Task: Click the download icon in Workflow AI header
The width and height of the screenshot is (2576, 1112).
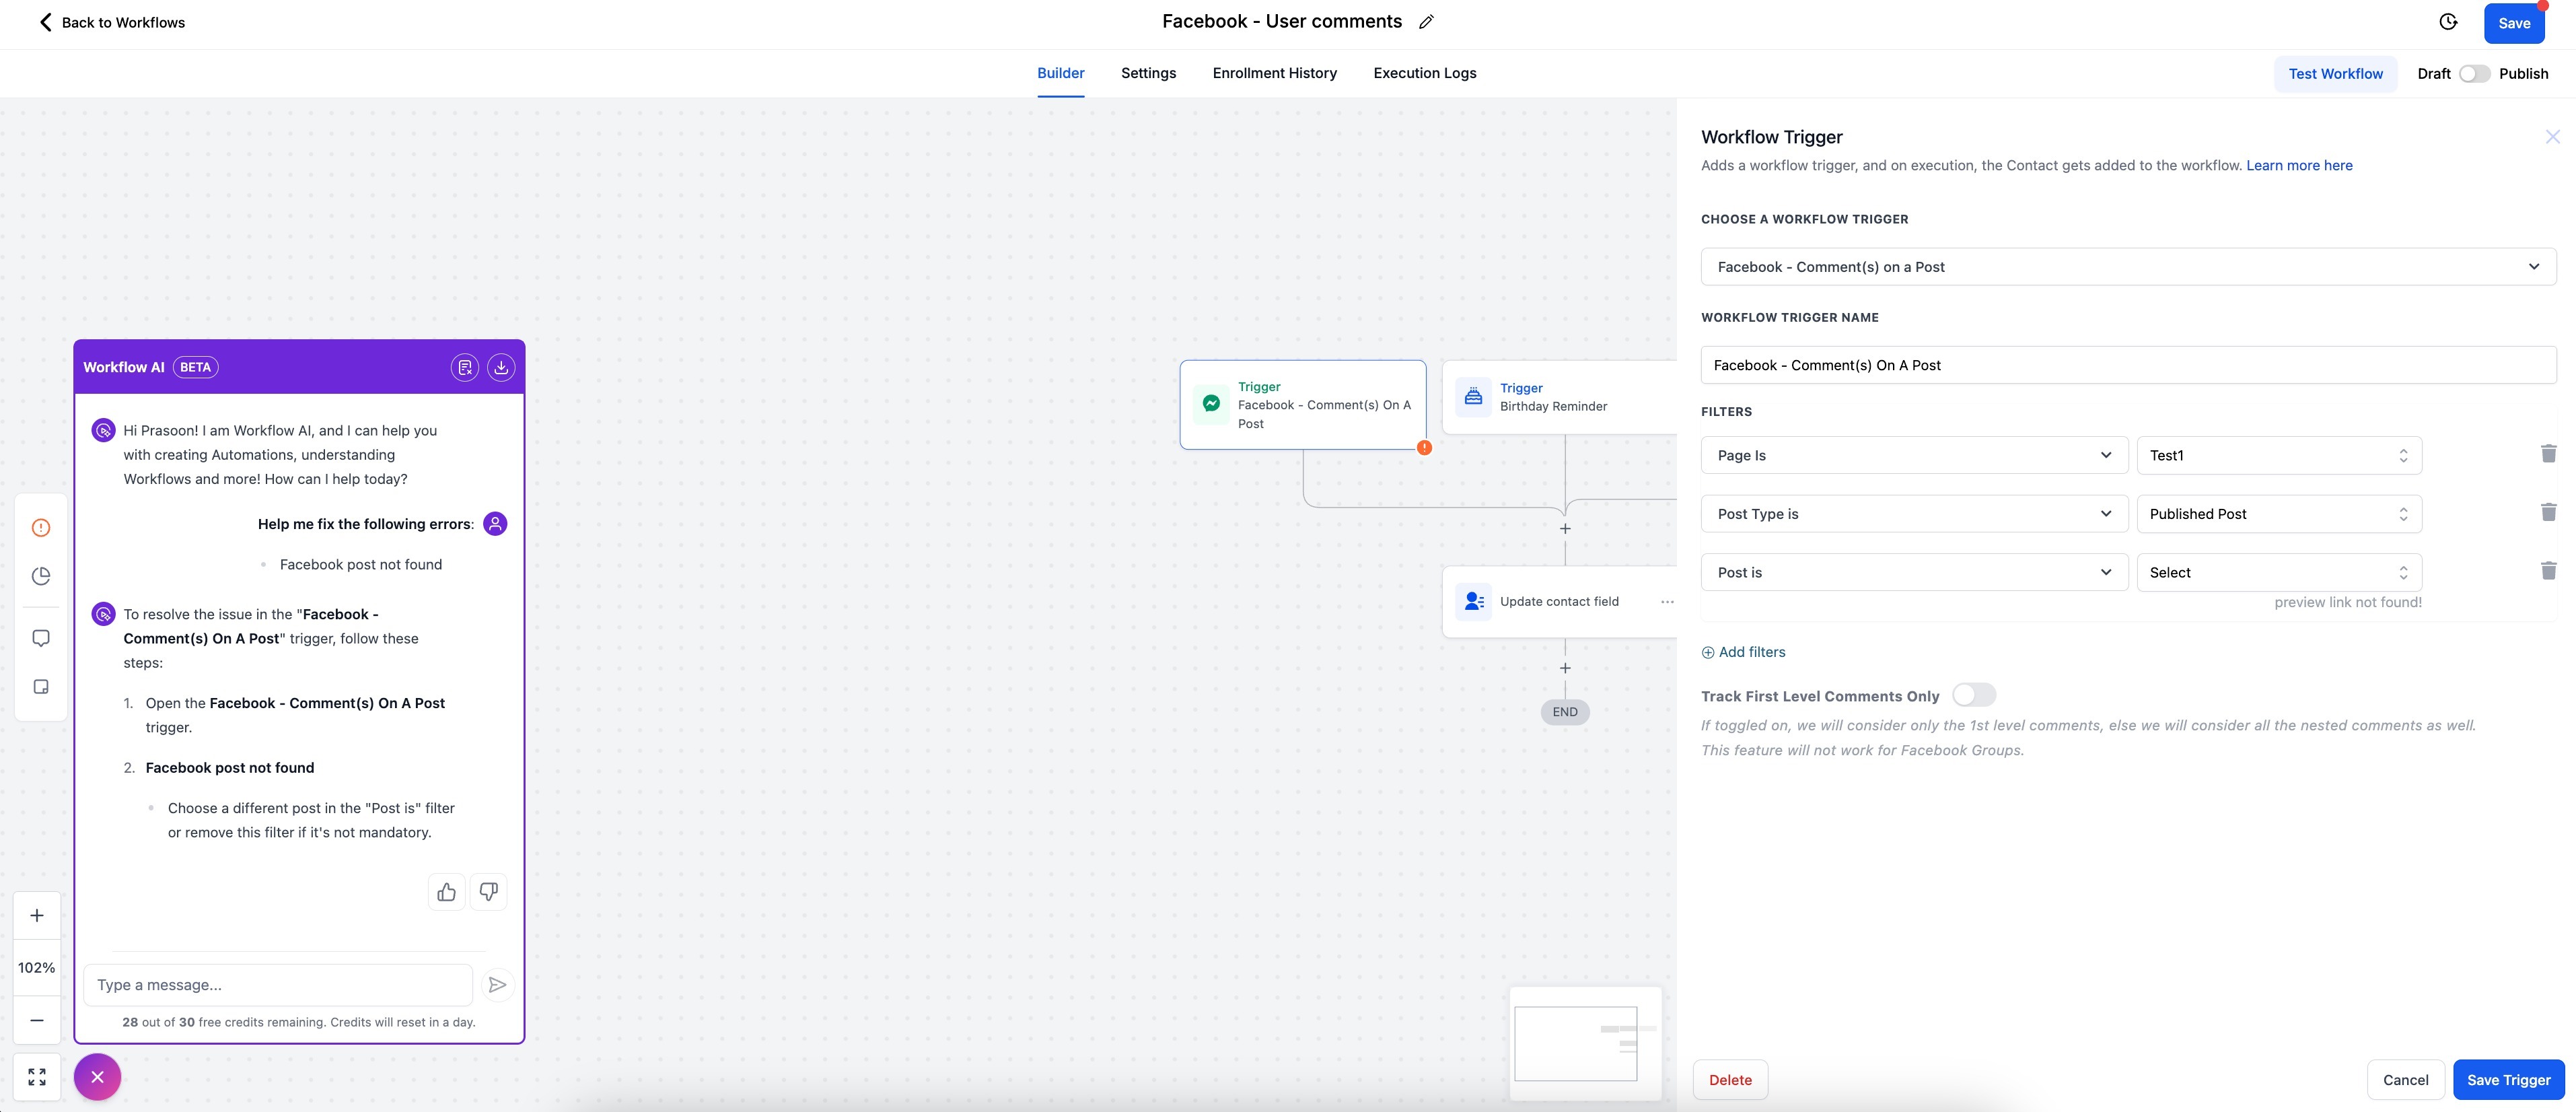Action: coord(501,367)
